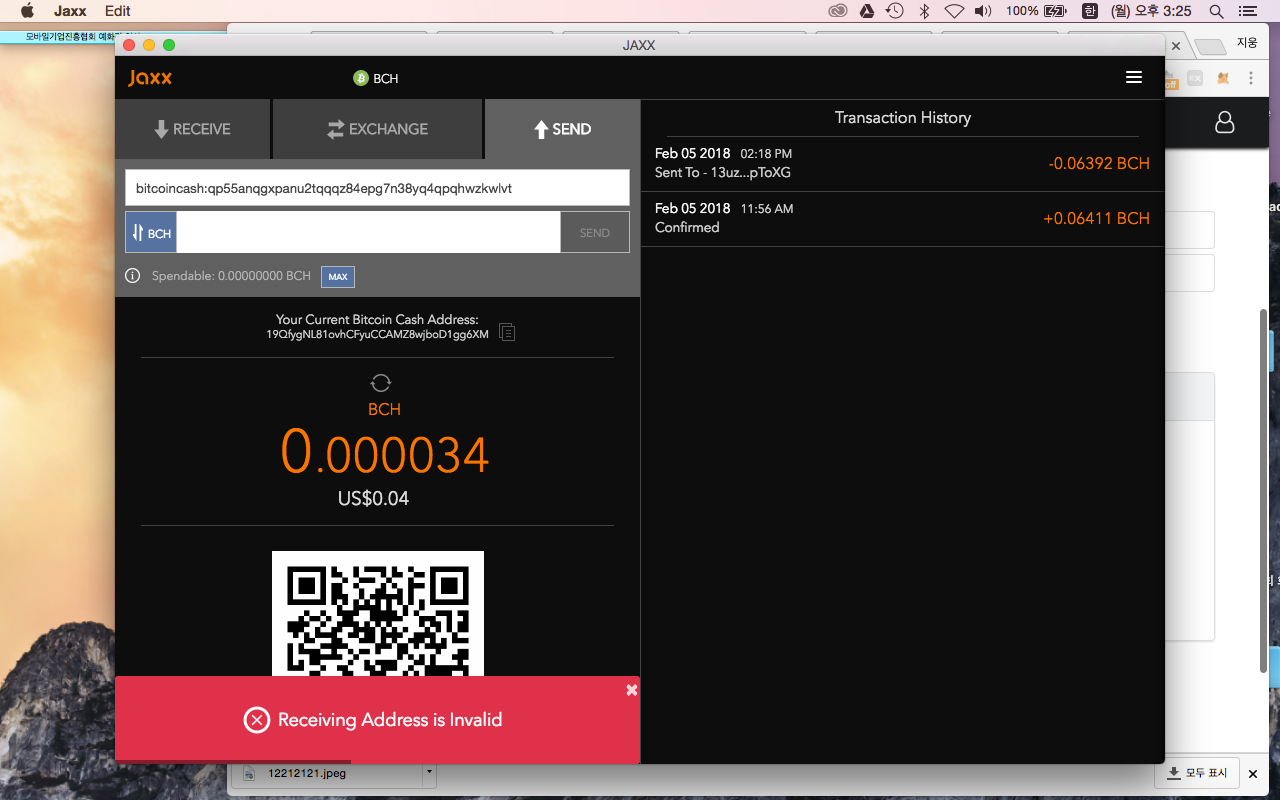Click the MetaMask fox extension in Chrome
The height and width of the screenshot is (800, 1280).
(1223, 78)
